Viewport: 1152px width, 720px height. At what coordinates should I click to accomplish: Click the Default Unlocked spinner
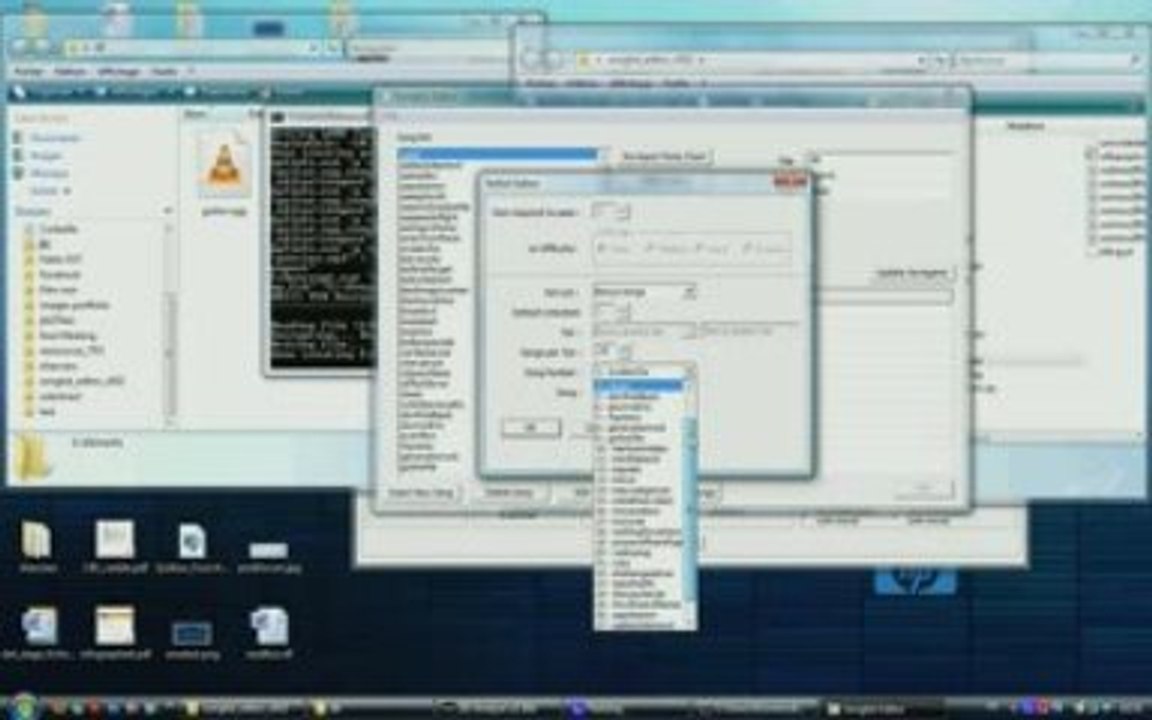[611, 312]
